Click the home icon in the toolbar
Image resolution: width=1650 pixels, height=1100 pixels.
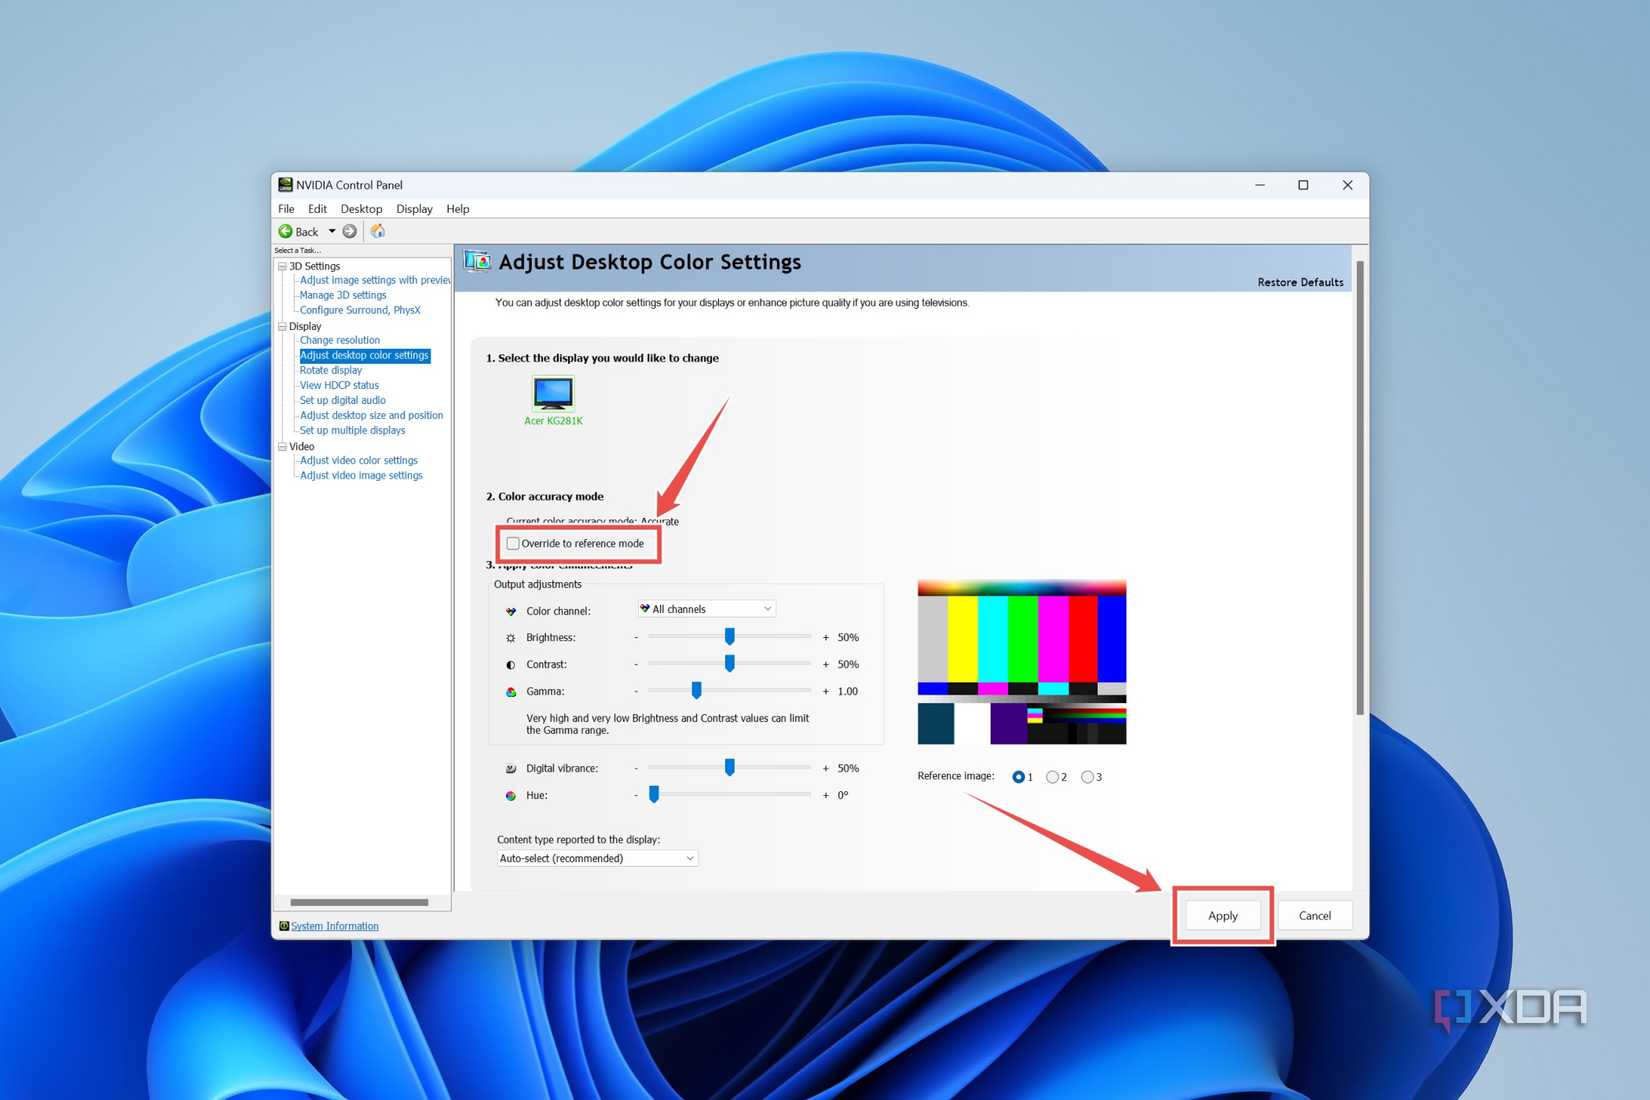[377, 231]
